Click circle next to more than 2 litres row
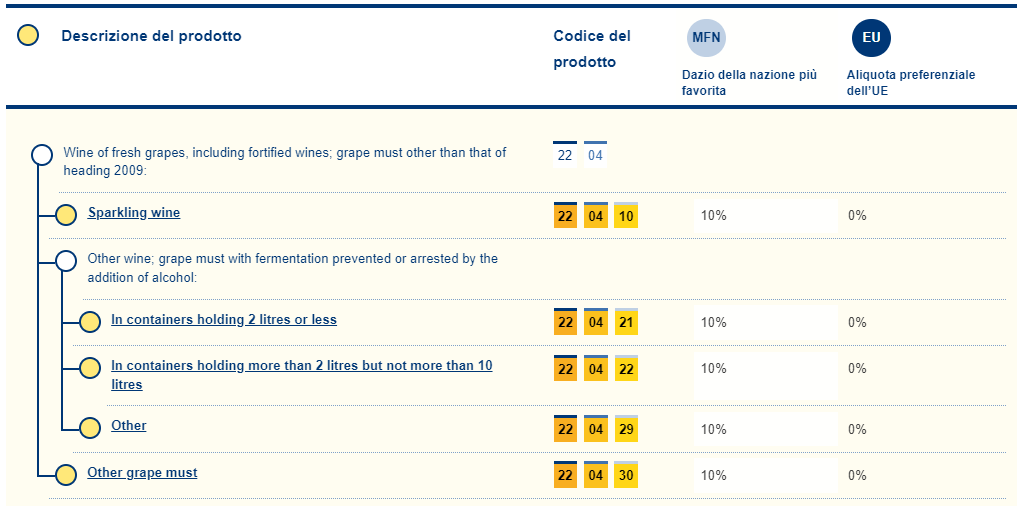The width and height of the screenshot is (1025, 506). [90, 368]
